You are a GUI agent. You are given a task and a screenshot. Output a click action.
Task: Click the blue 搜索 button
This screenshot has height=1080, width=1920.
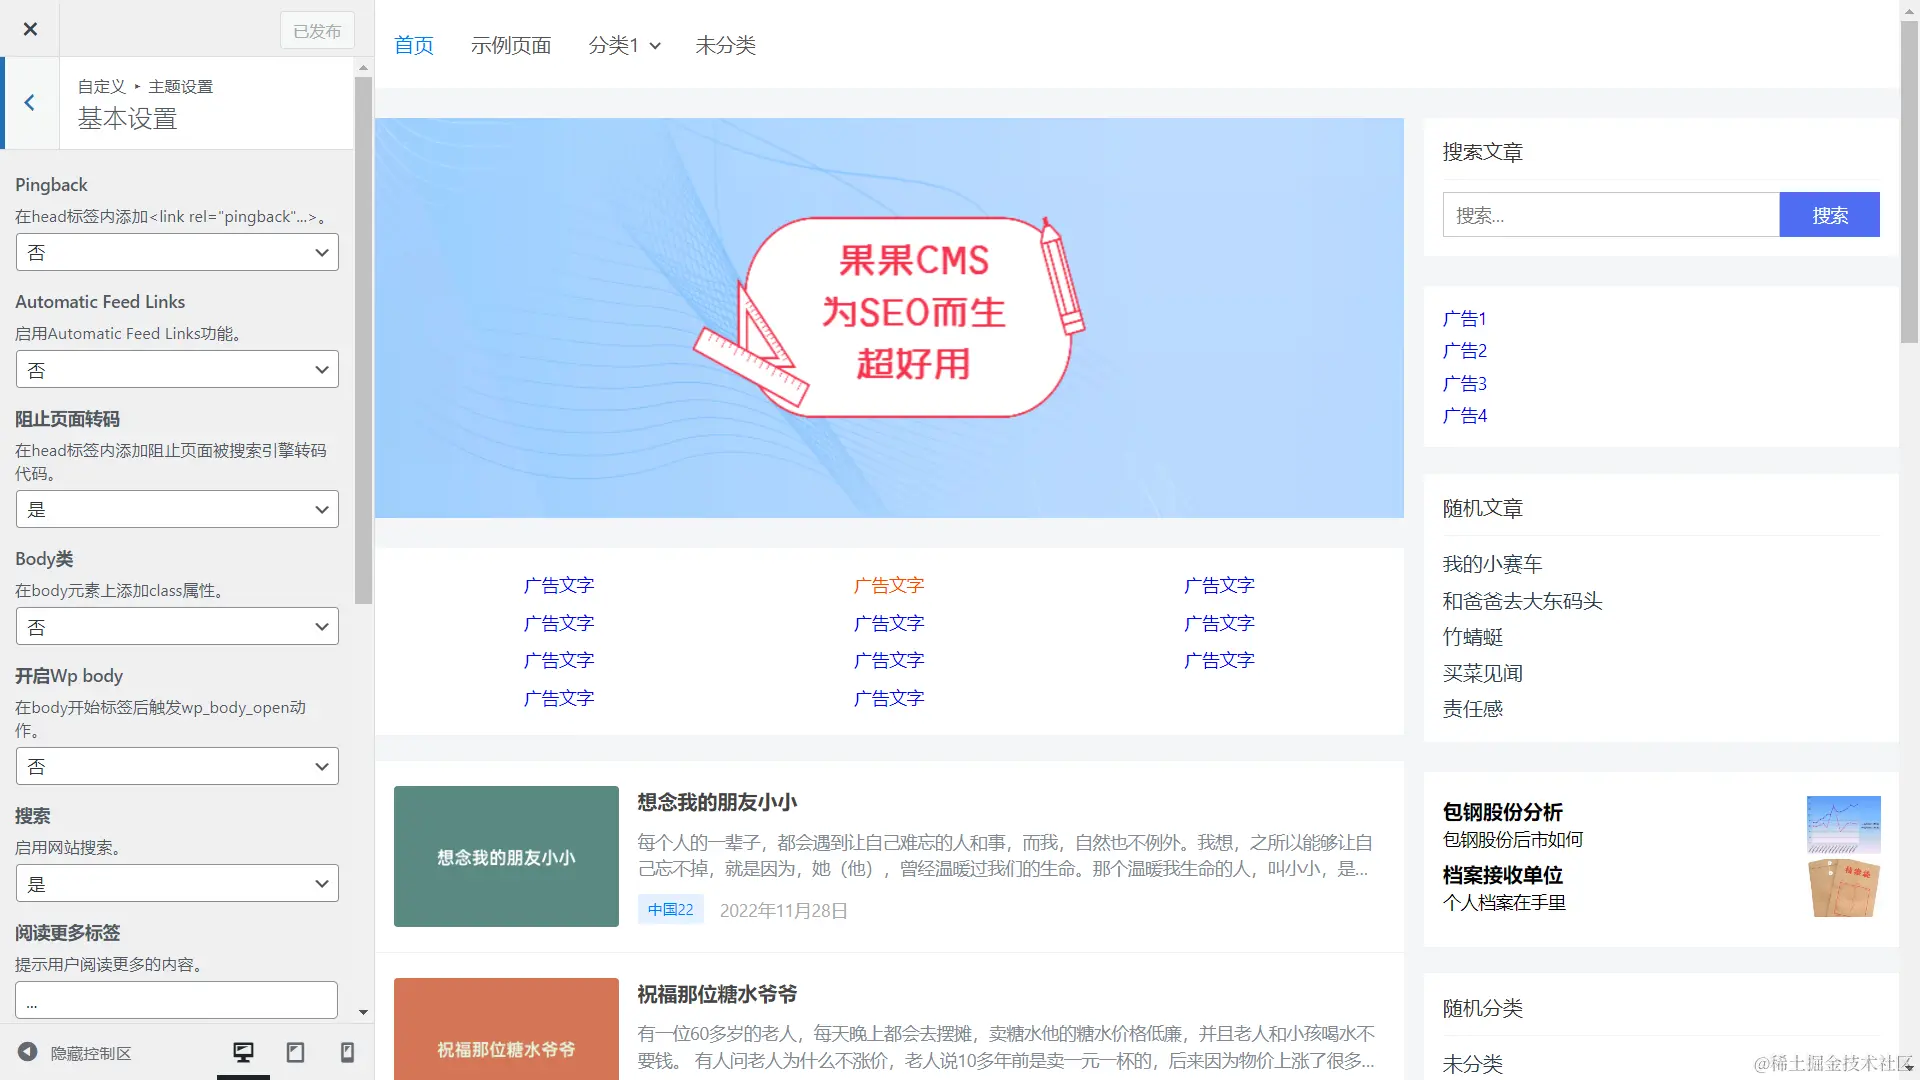pyautogui.click(x=1829, y=215)
